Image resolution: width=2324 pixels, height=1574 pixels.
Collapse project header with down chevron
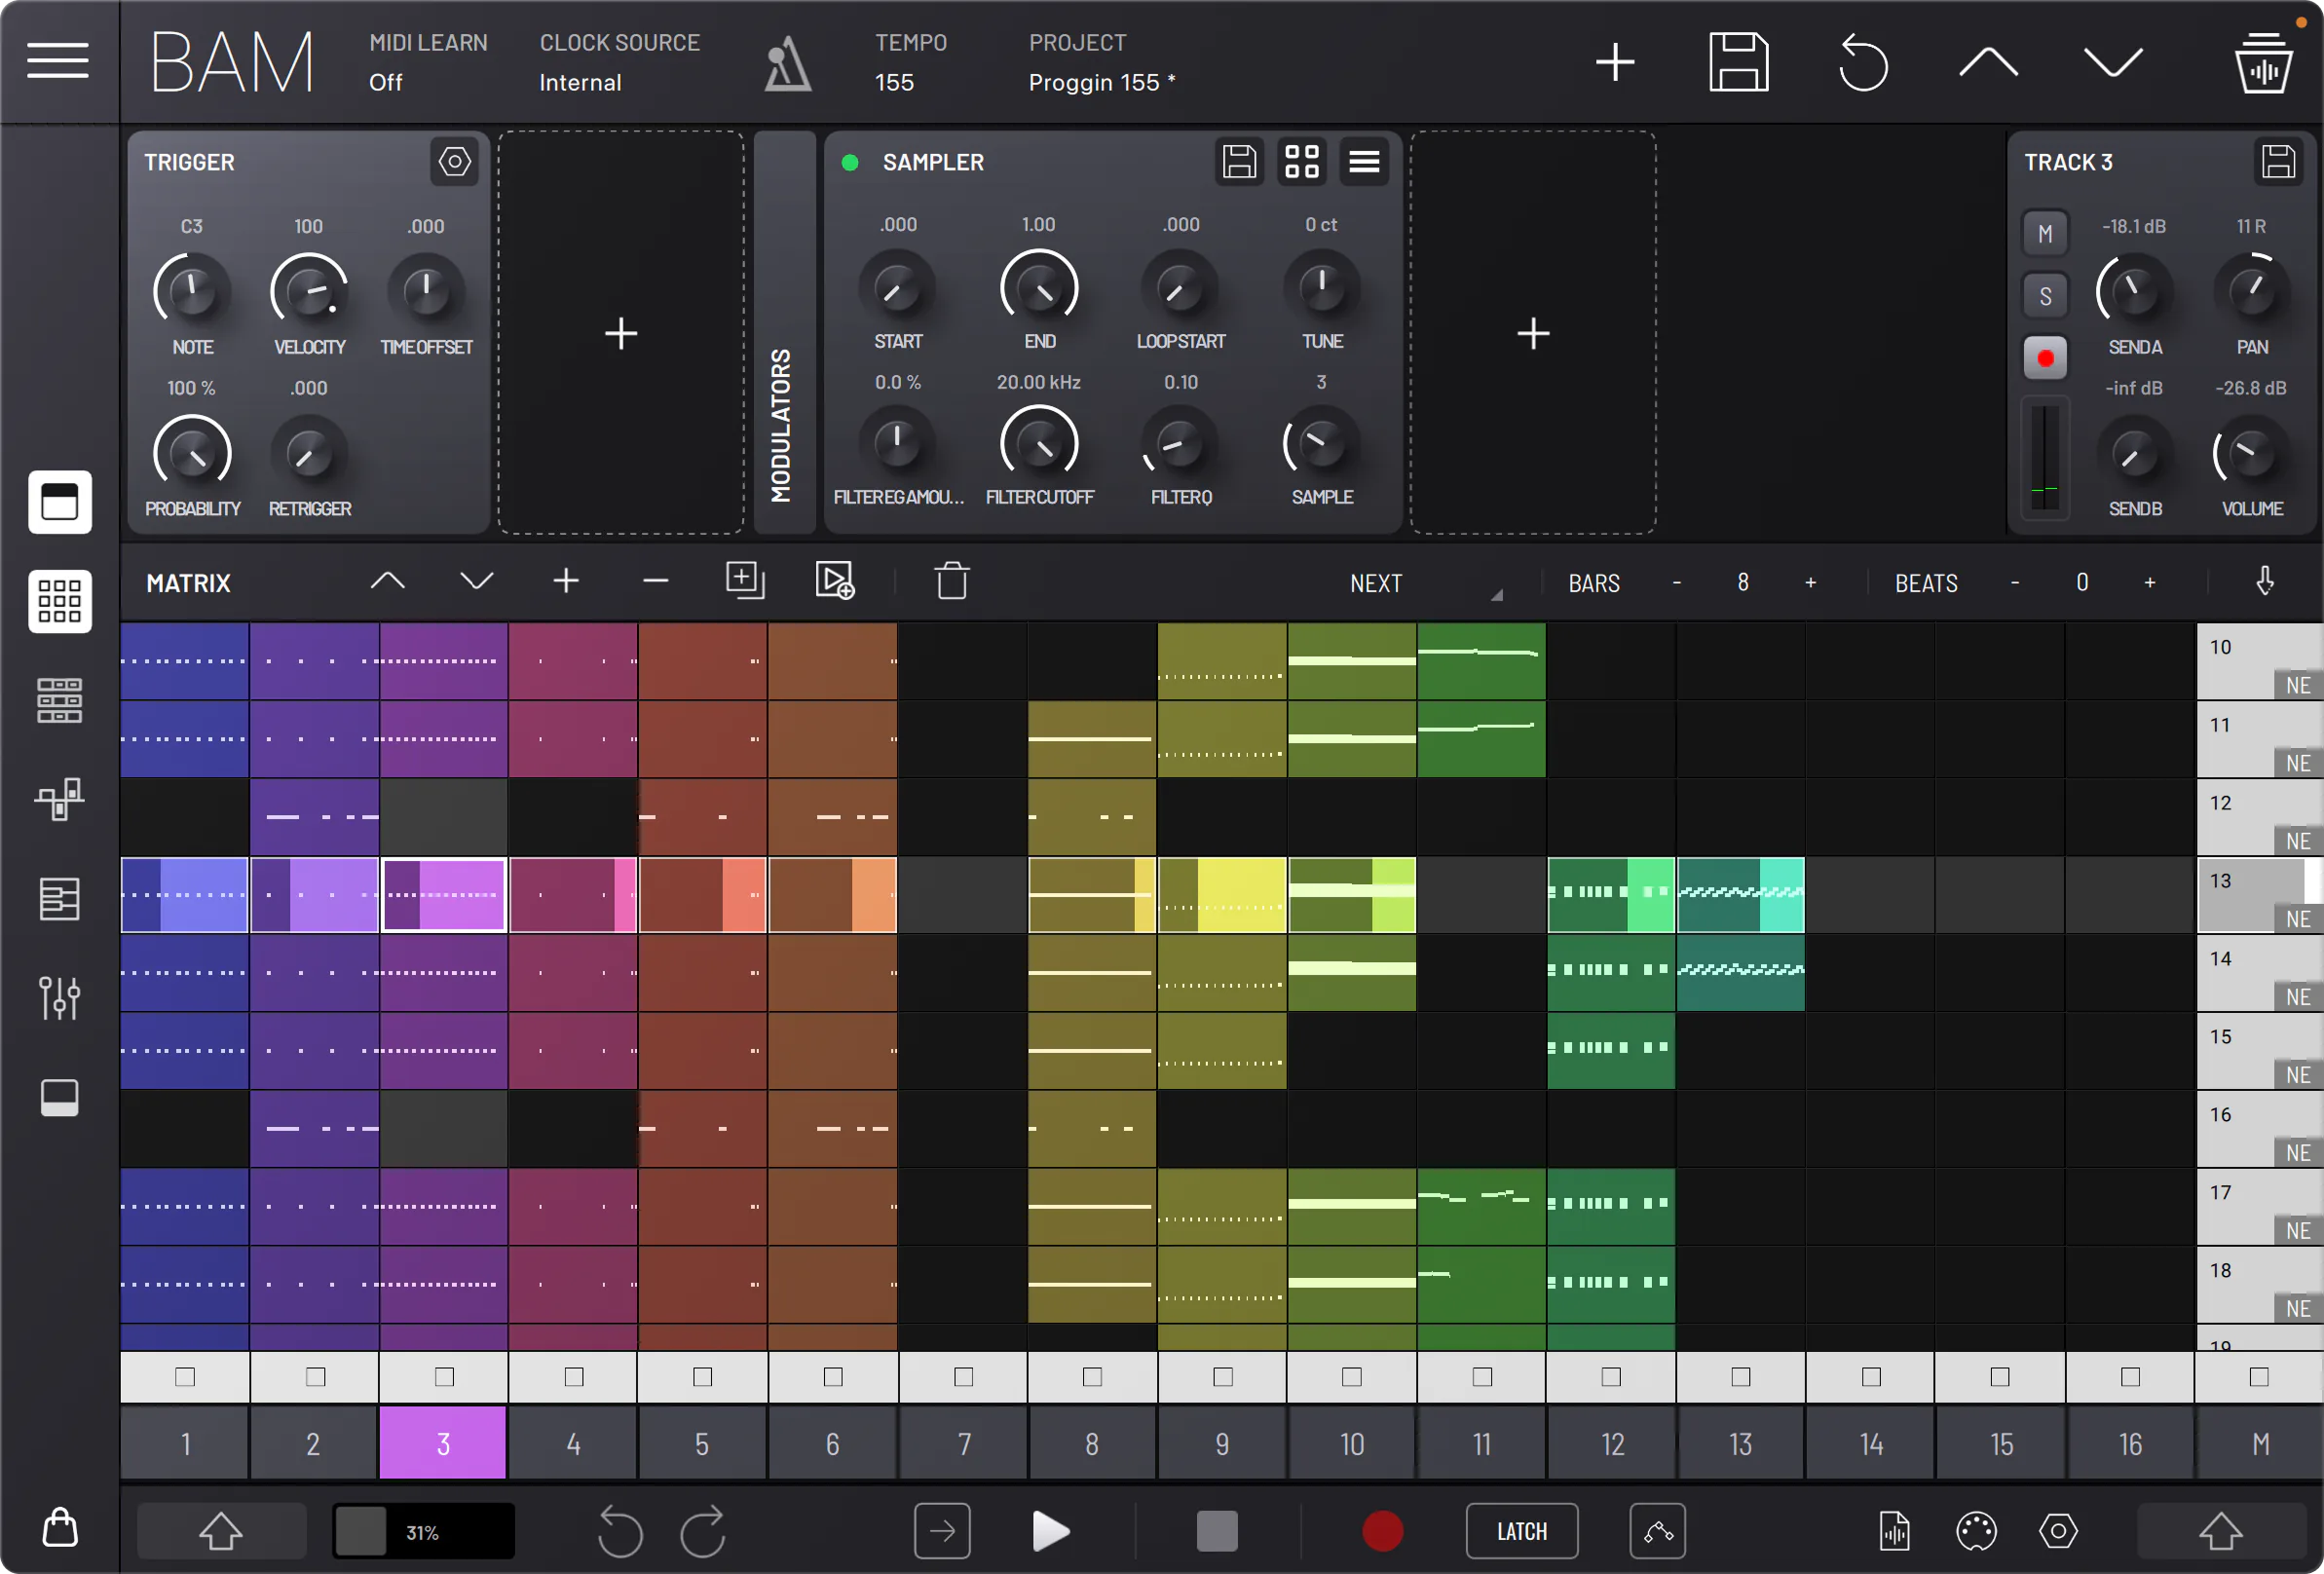tap(2113, 62)
